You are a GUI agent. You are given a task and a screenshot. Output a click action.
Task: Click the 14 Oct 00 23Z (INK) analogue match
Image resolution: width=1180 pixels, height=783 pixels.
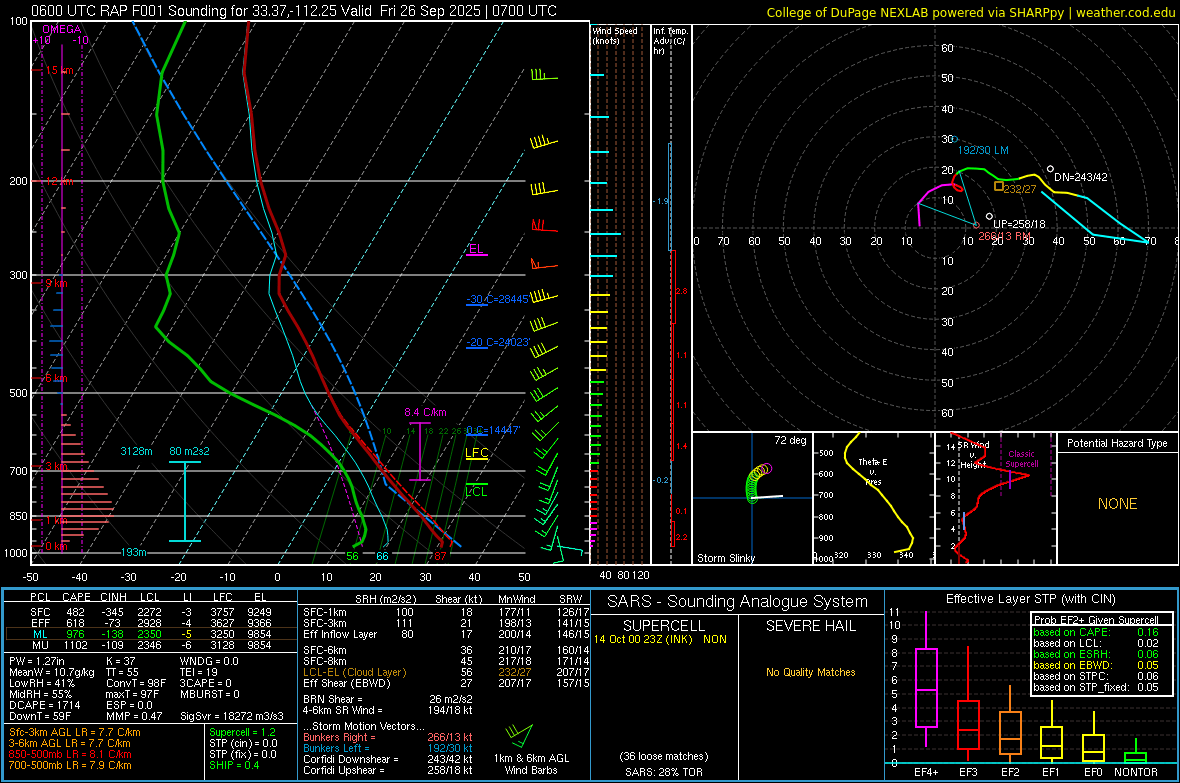coord(660,639)
